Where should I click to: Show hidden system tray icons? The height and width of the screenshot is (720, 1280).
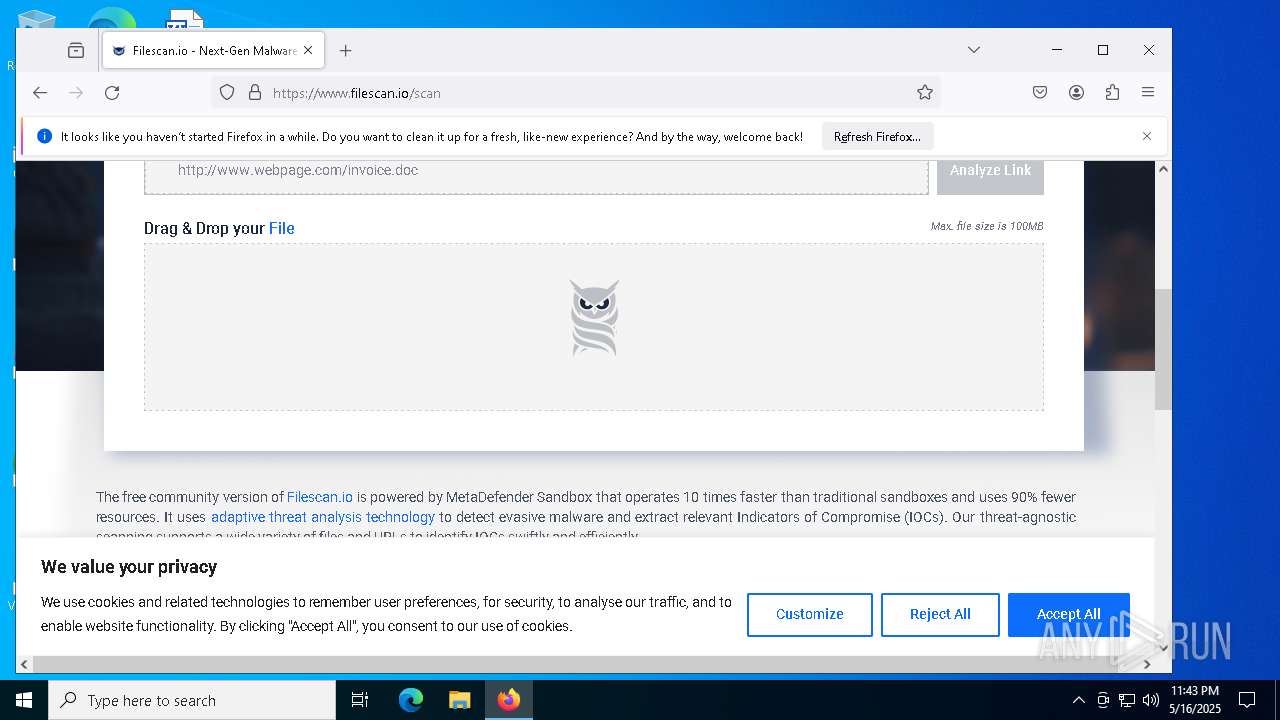[1078, 700]
